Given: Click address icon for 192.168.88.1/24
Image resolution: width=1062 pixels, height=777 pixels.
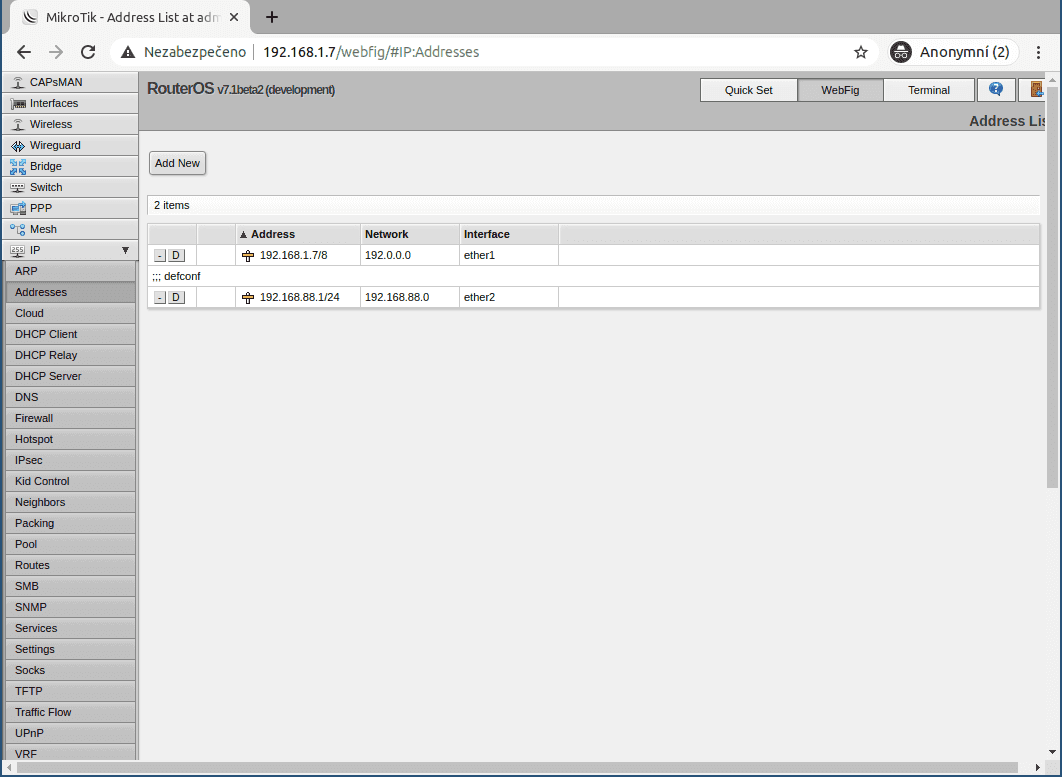Looking at the screenshot, I should pyautogui.click(x=248, y=298).
